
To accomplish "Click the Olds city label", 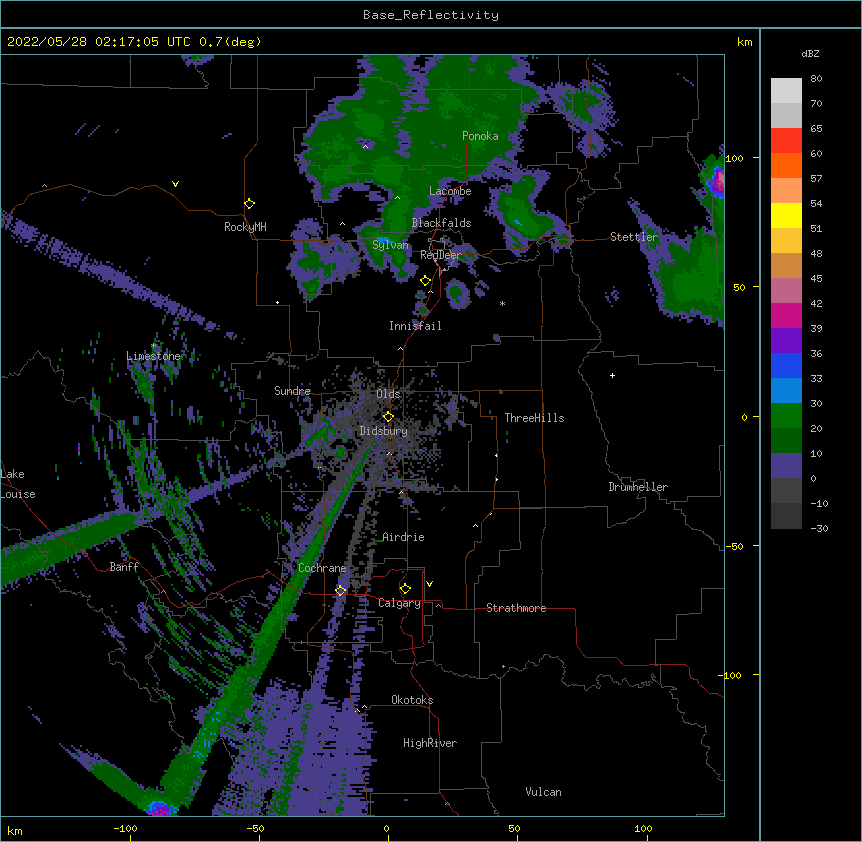I will point(388,394).
